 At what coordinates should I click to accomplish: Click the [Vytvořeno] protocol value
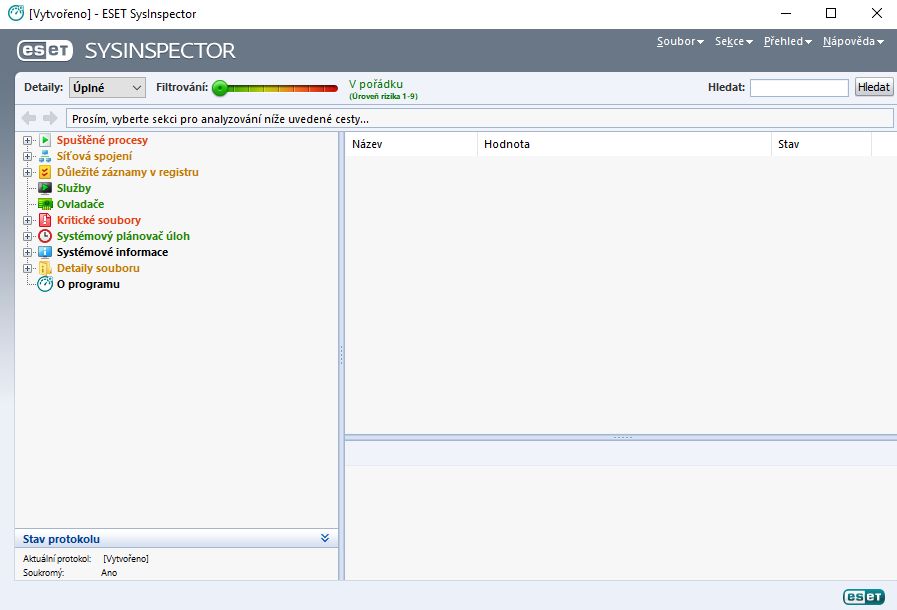coord(126,558)
